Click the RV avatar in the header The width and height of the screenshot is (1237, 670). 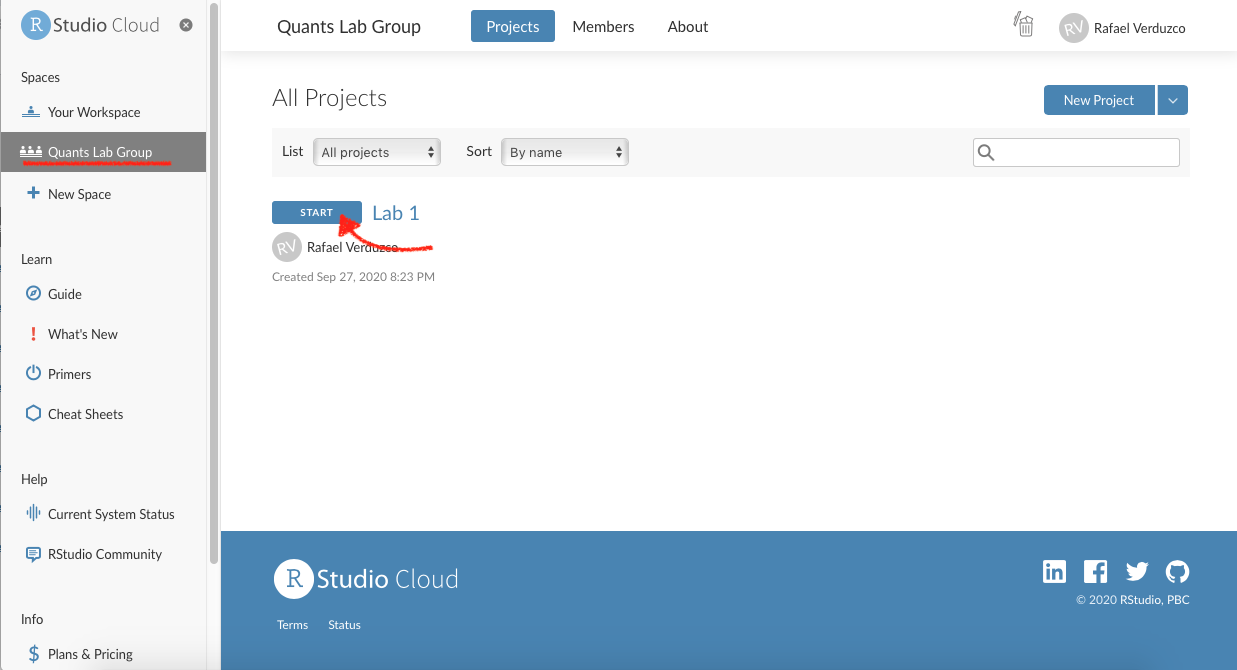tap(1073, 28)
